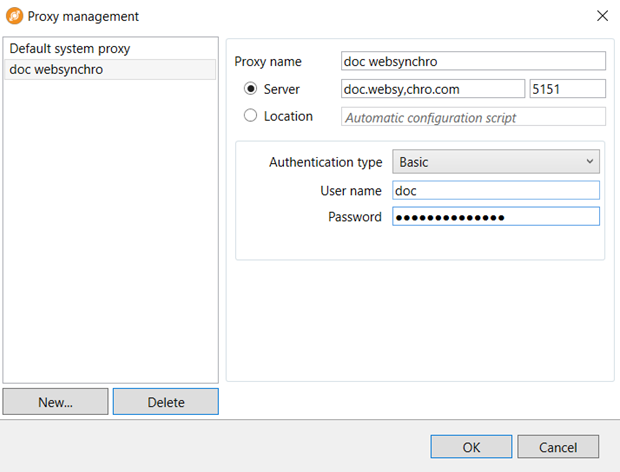
Task: Click the Delete button
Action: tap(166, 402)
